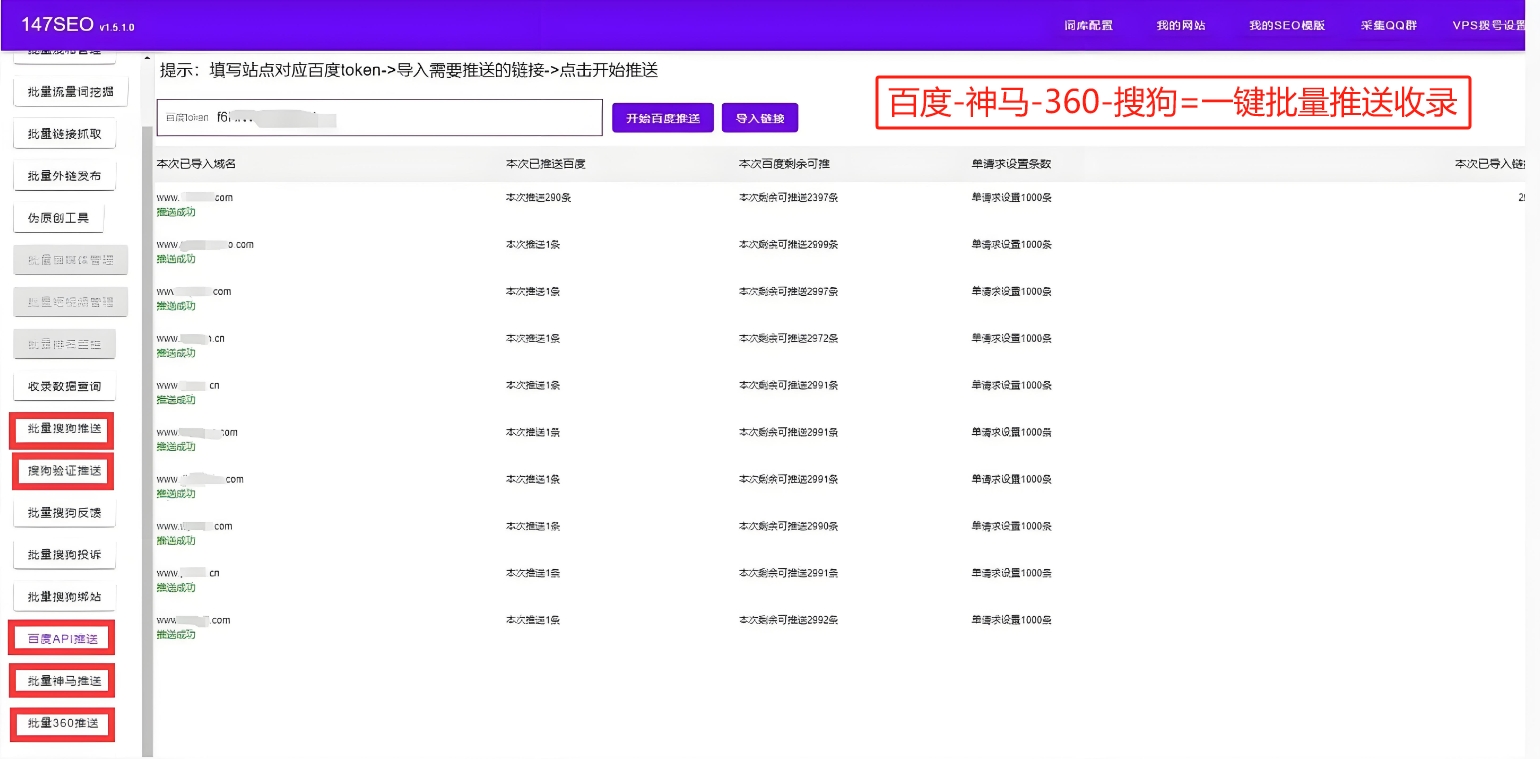Click the sidebar scrollbar to scroll tools
1540x759 pixels.
click(147, 400)
